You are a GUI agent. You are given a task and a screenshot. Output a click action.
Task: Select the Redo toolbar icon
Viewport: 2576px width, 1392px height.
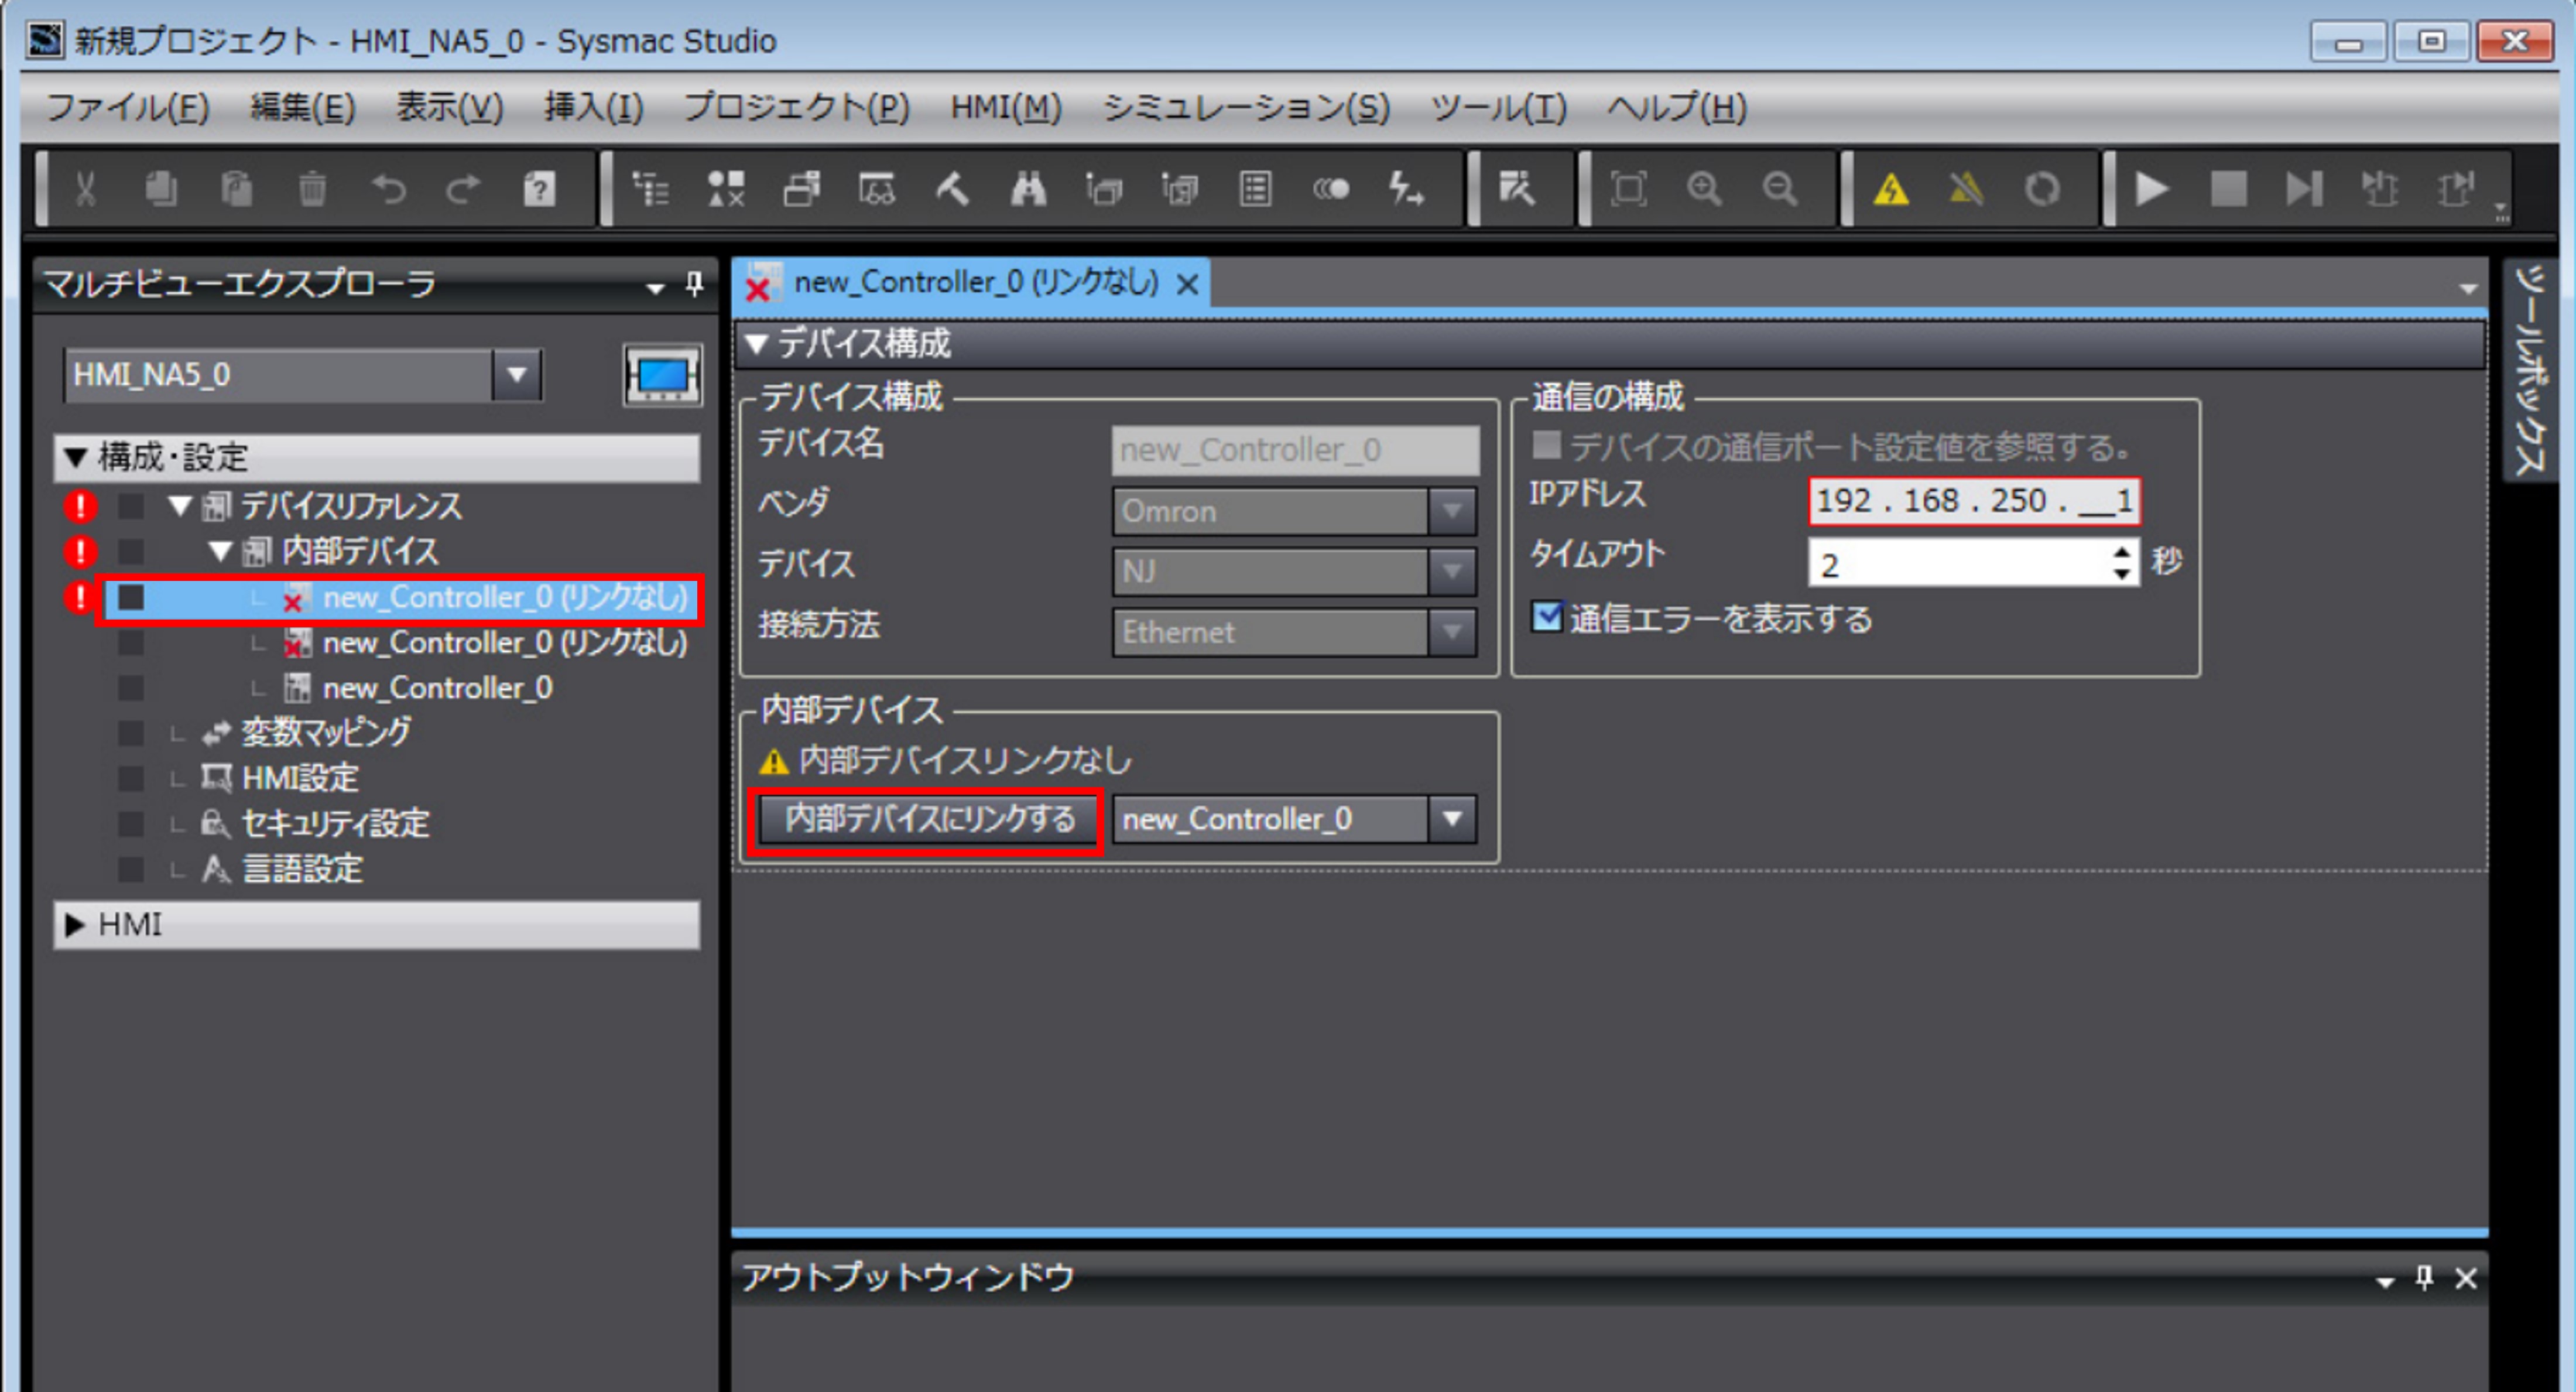(x=463, y=189)
